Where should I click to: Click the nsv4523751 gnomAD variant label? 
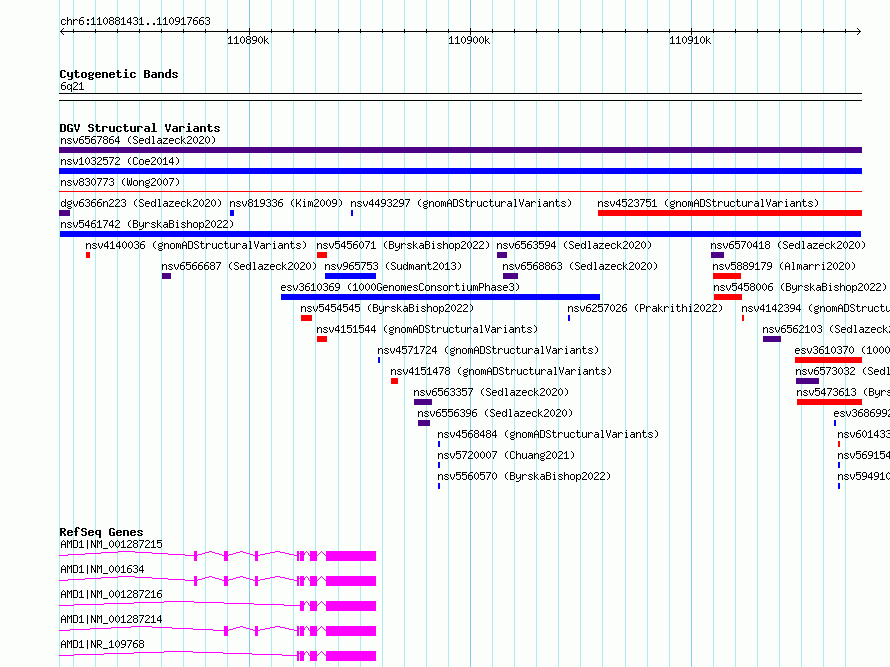(708, 203)
